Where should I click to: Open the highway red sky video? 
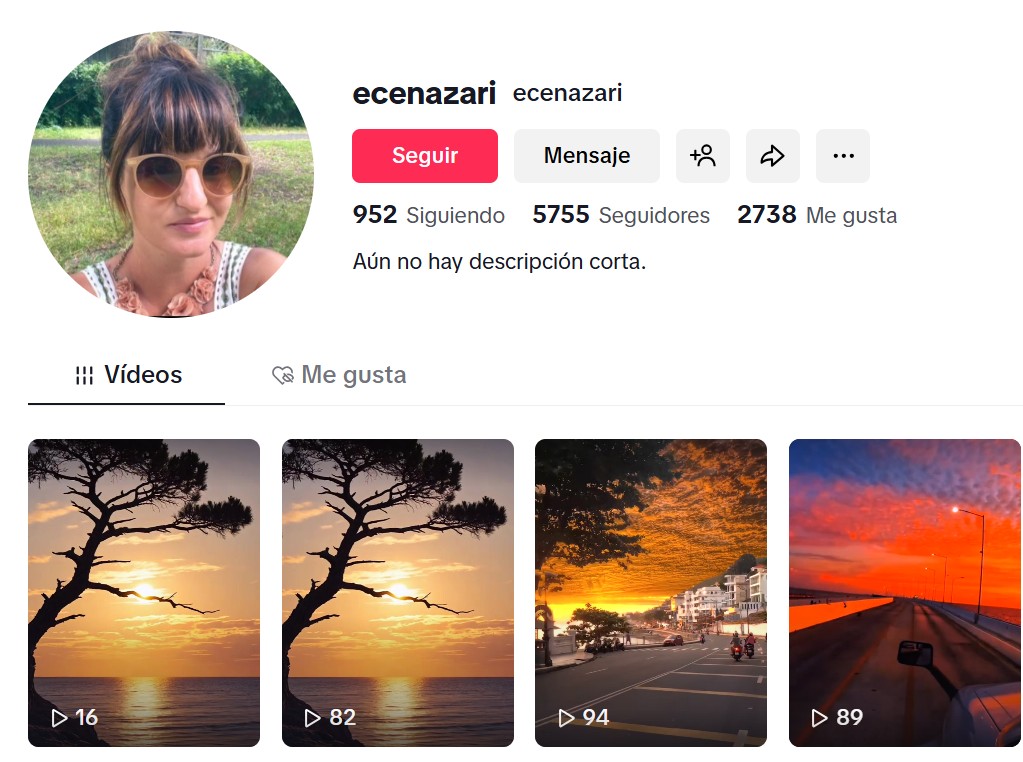904,592
